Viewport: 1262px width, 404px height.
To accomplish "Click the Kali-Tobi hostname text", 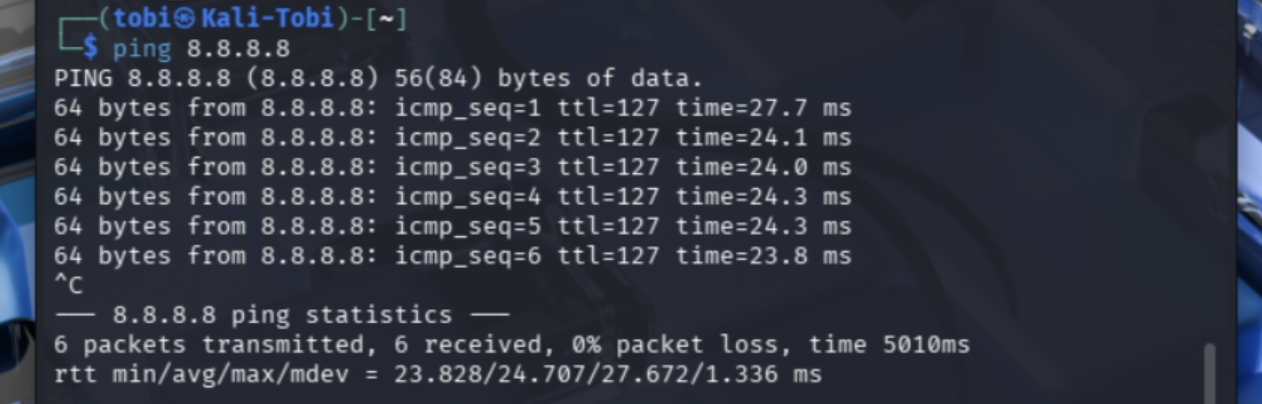I will (x=258, y=19).
